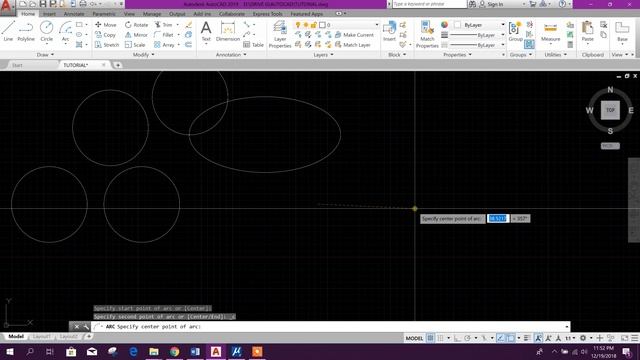The image size is (640, 360).
Task: Click Match Properties tool
Action: (427, 34)
